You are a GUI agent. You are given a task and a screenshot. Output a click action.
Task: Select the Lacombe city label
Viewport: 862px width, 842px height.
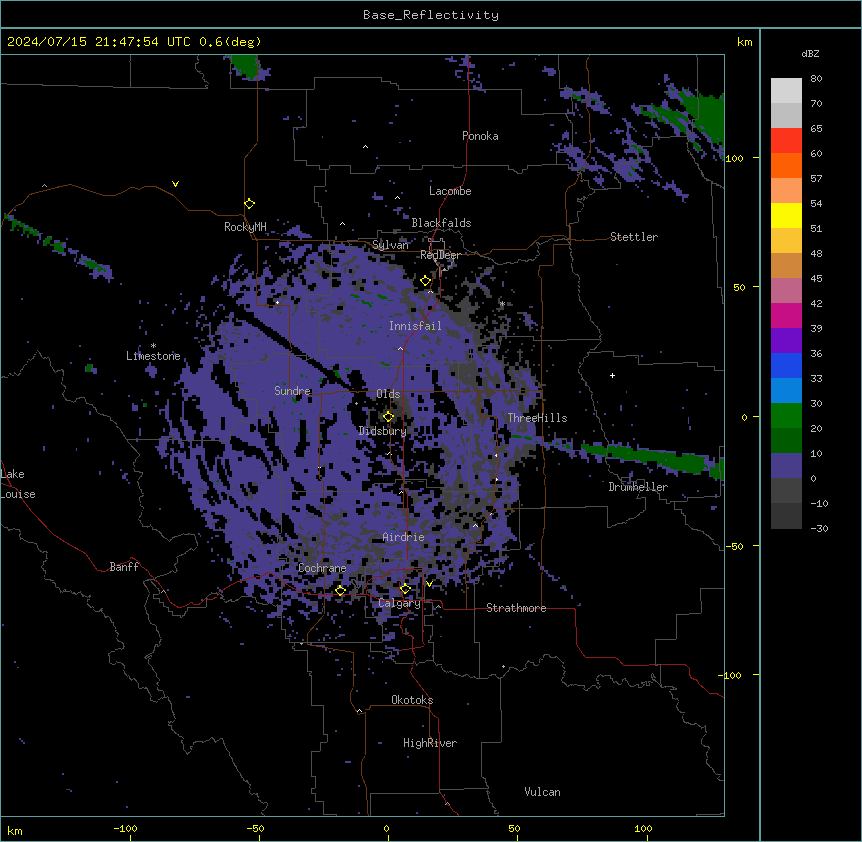point(450,191)
